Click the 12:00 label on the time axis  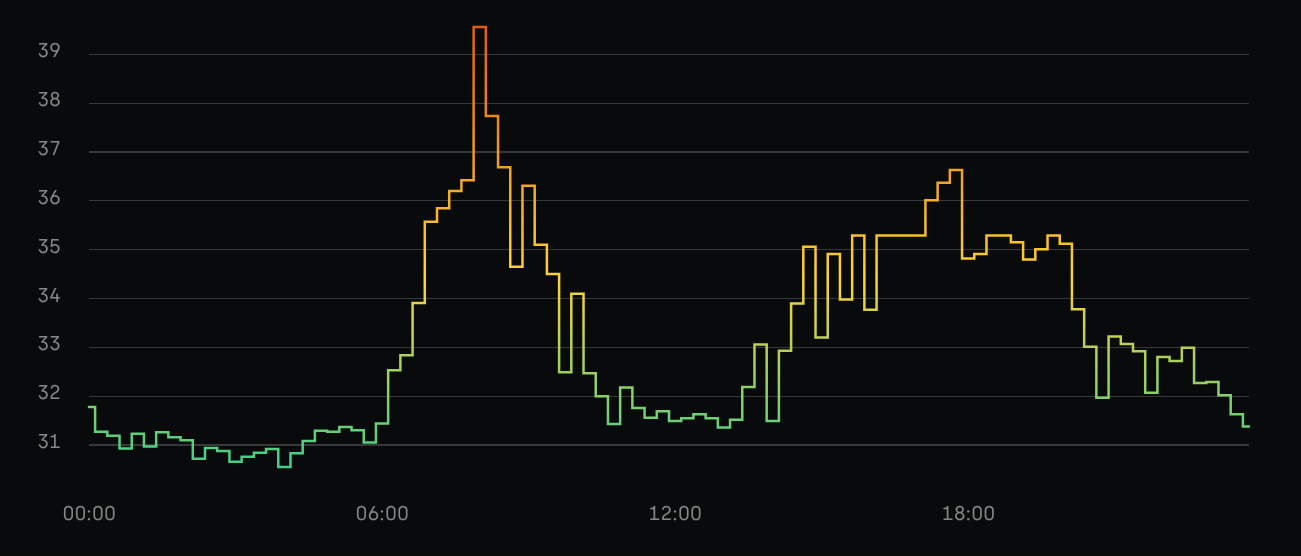tap(675, 514)
